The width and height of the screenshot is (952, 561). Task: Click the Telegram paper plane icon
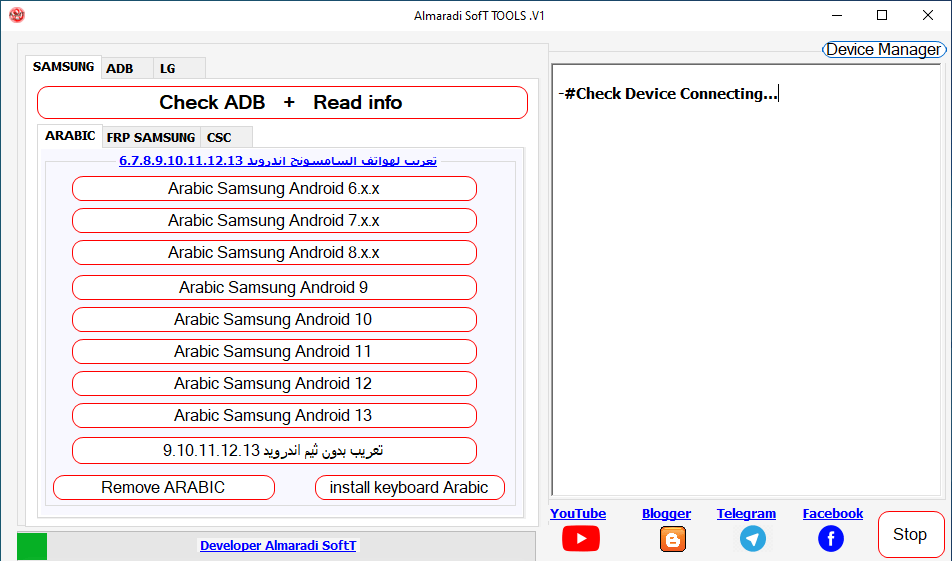(x=752, y=539)
